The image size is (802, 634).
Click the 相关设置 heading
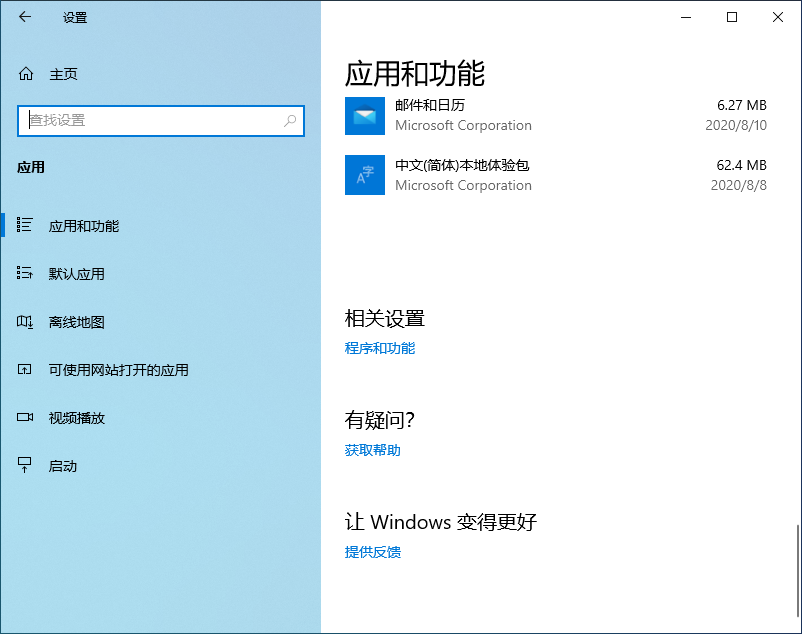[x=385, y=319]
